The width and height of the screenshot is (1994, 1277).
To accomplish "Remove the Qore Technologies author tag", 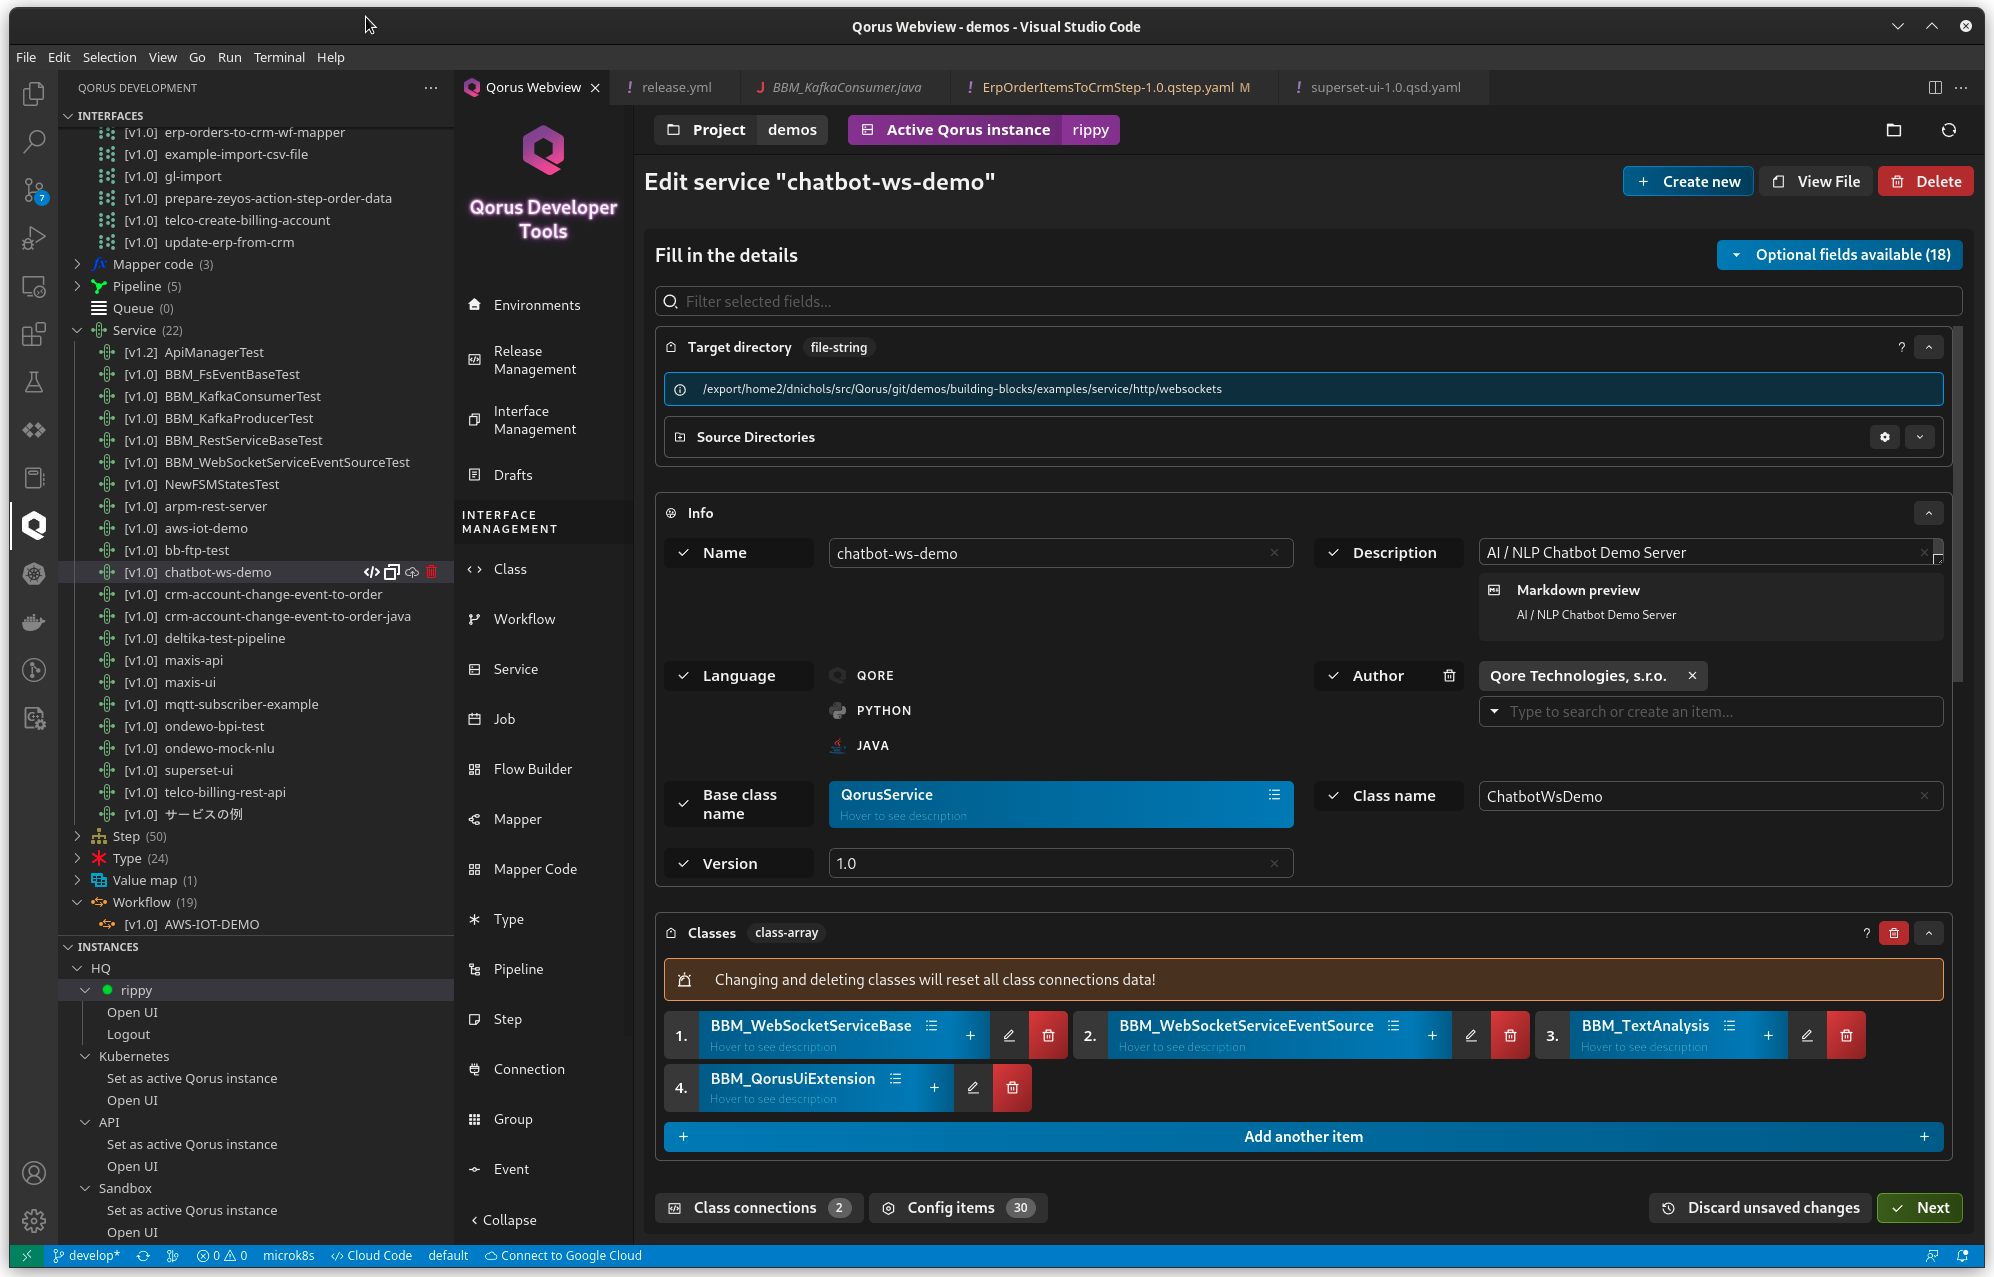I will [1692, 676].
